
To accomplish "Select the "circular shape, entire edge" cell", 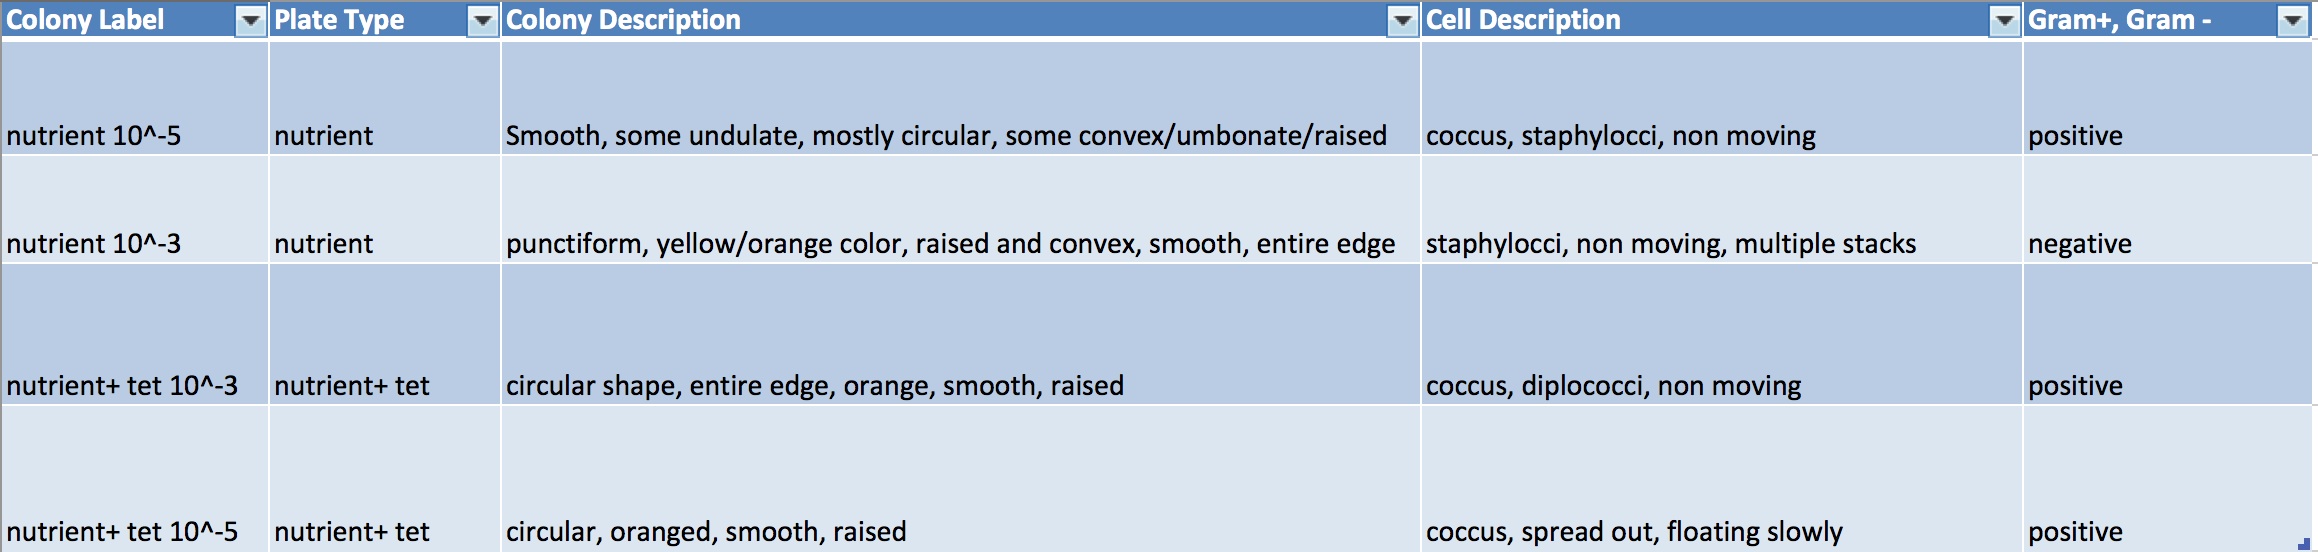I will (815, 385).
